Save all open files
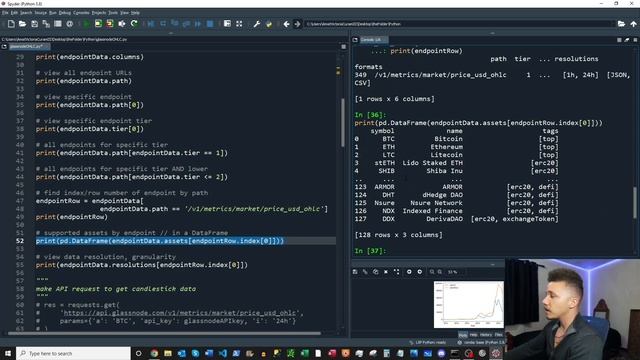Image resolution: width=640 pixels, height=360 pixels. point(46,24)
